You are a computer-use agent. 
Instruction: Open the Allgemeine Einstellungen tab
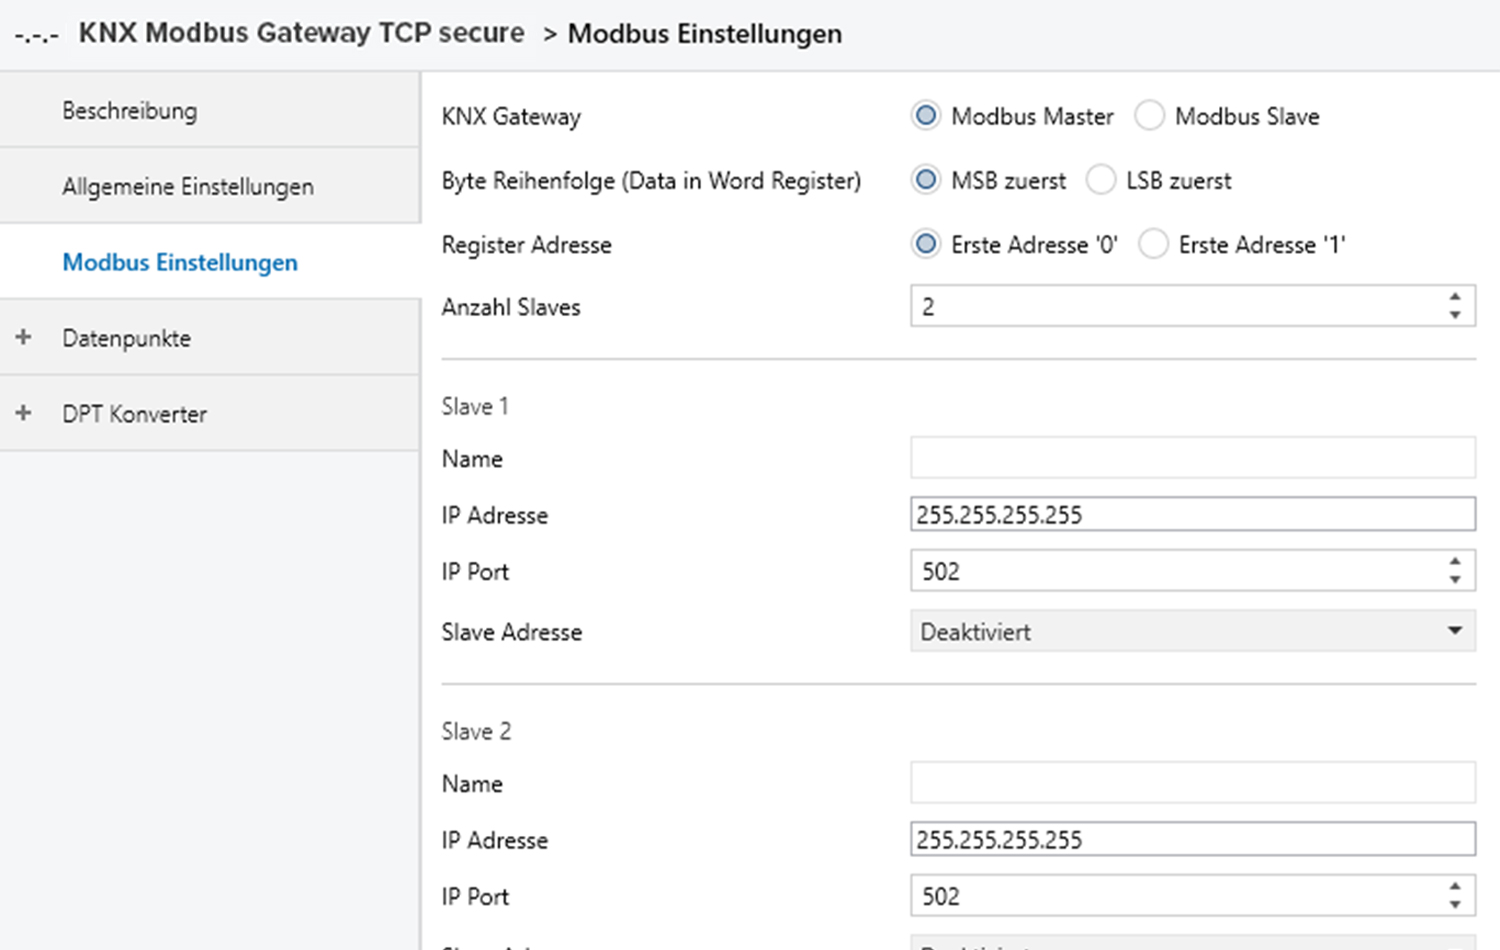point(210,186)
